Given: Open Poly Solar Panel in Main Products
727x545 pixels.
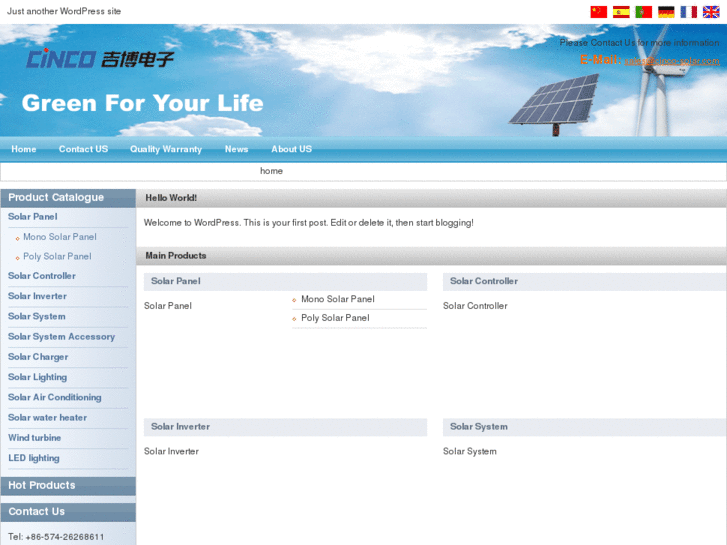Looking at the screenshot, I should point(335,318).
